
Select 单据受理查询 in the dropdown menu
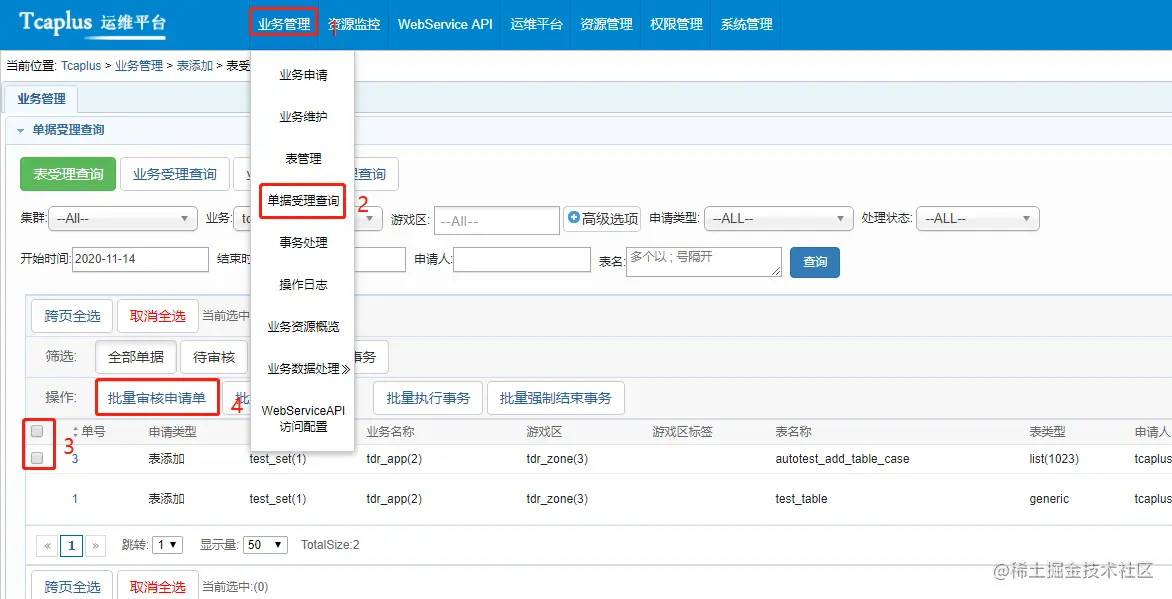[303, 200]
